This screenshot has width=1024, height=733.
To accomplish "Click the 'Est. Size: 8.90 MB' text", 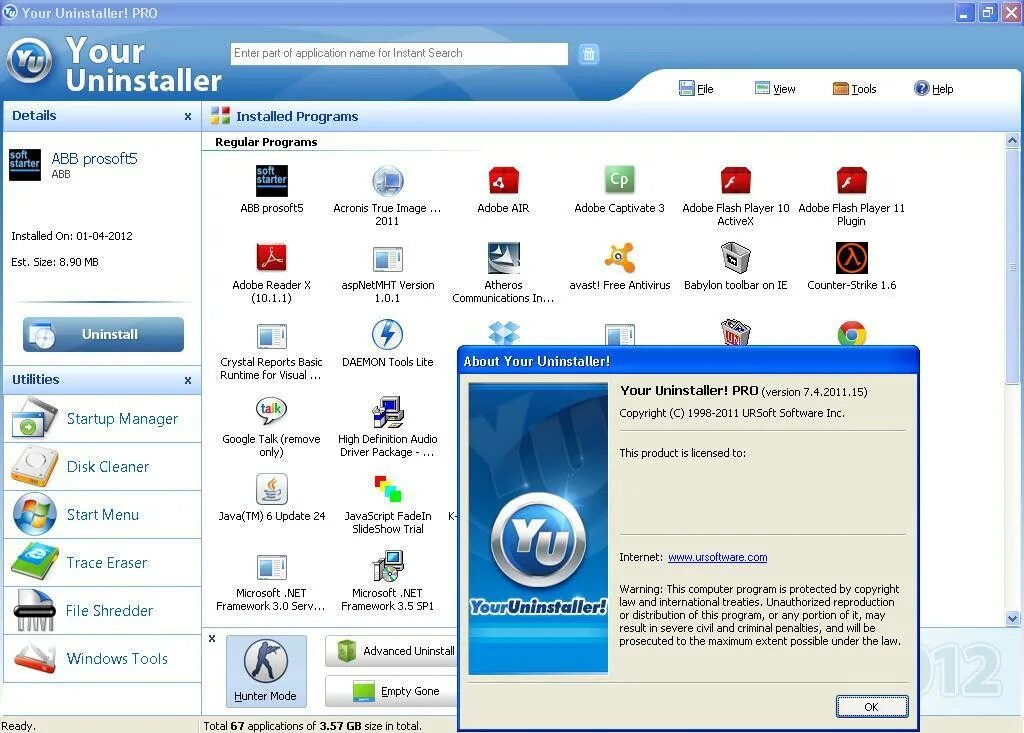I will pos(55,262).
